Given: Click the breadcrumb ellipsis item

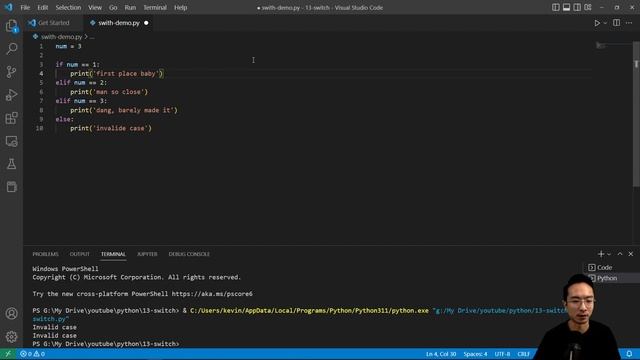Looking at the screenshot, I should [x=92, y=37].
